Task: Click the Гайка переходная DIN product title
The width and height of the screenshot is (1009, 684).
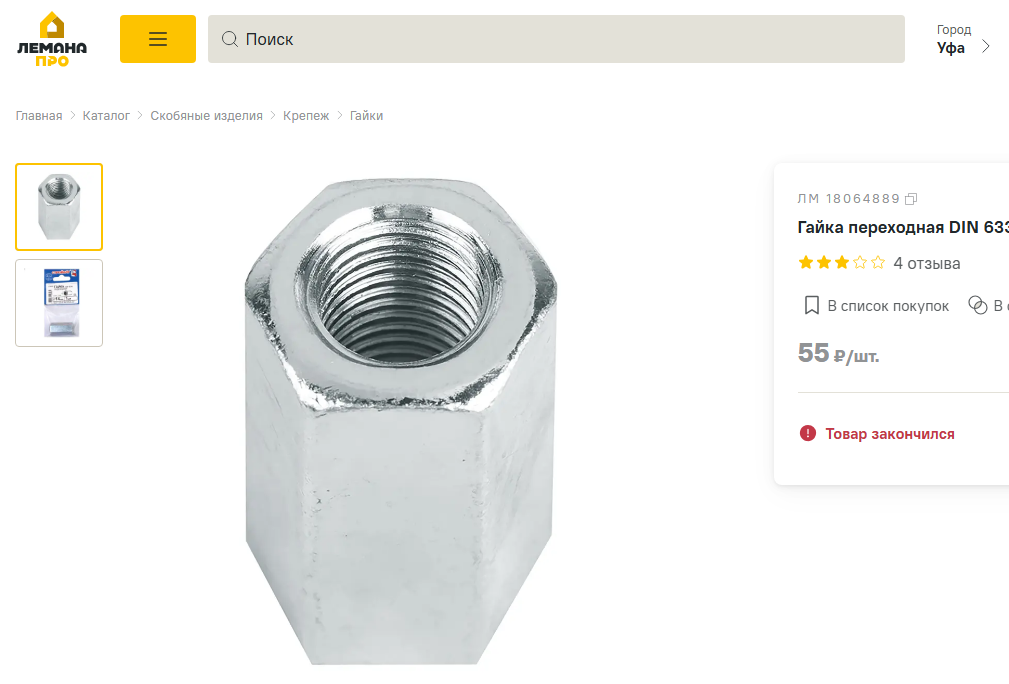Action: (x=902, y=227)
